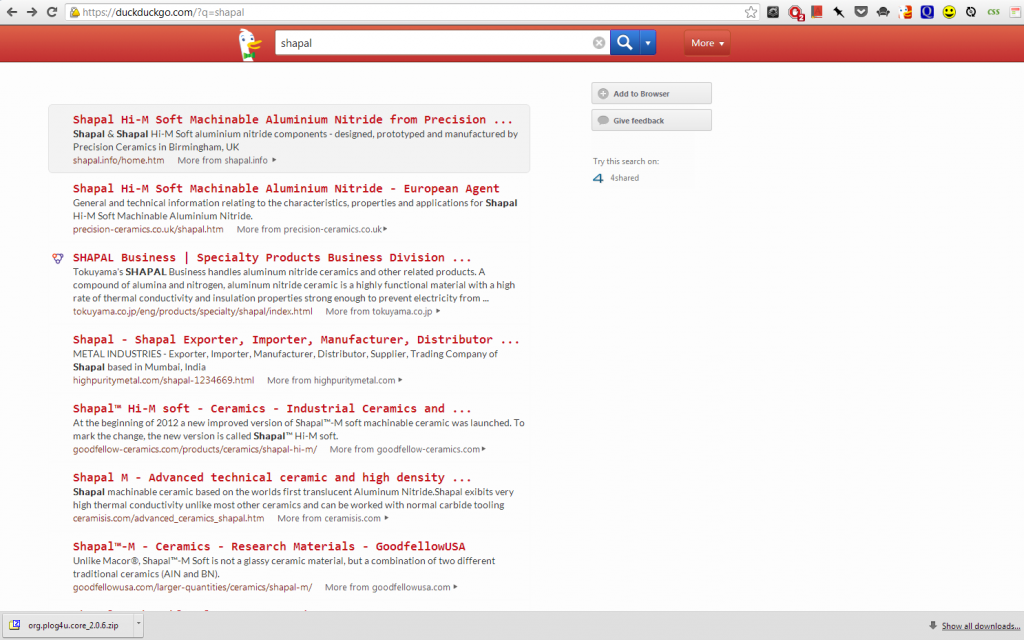Submit search with the magnifying glass button
Screen dimensions: 1024x640
click(x=625, y=43)
